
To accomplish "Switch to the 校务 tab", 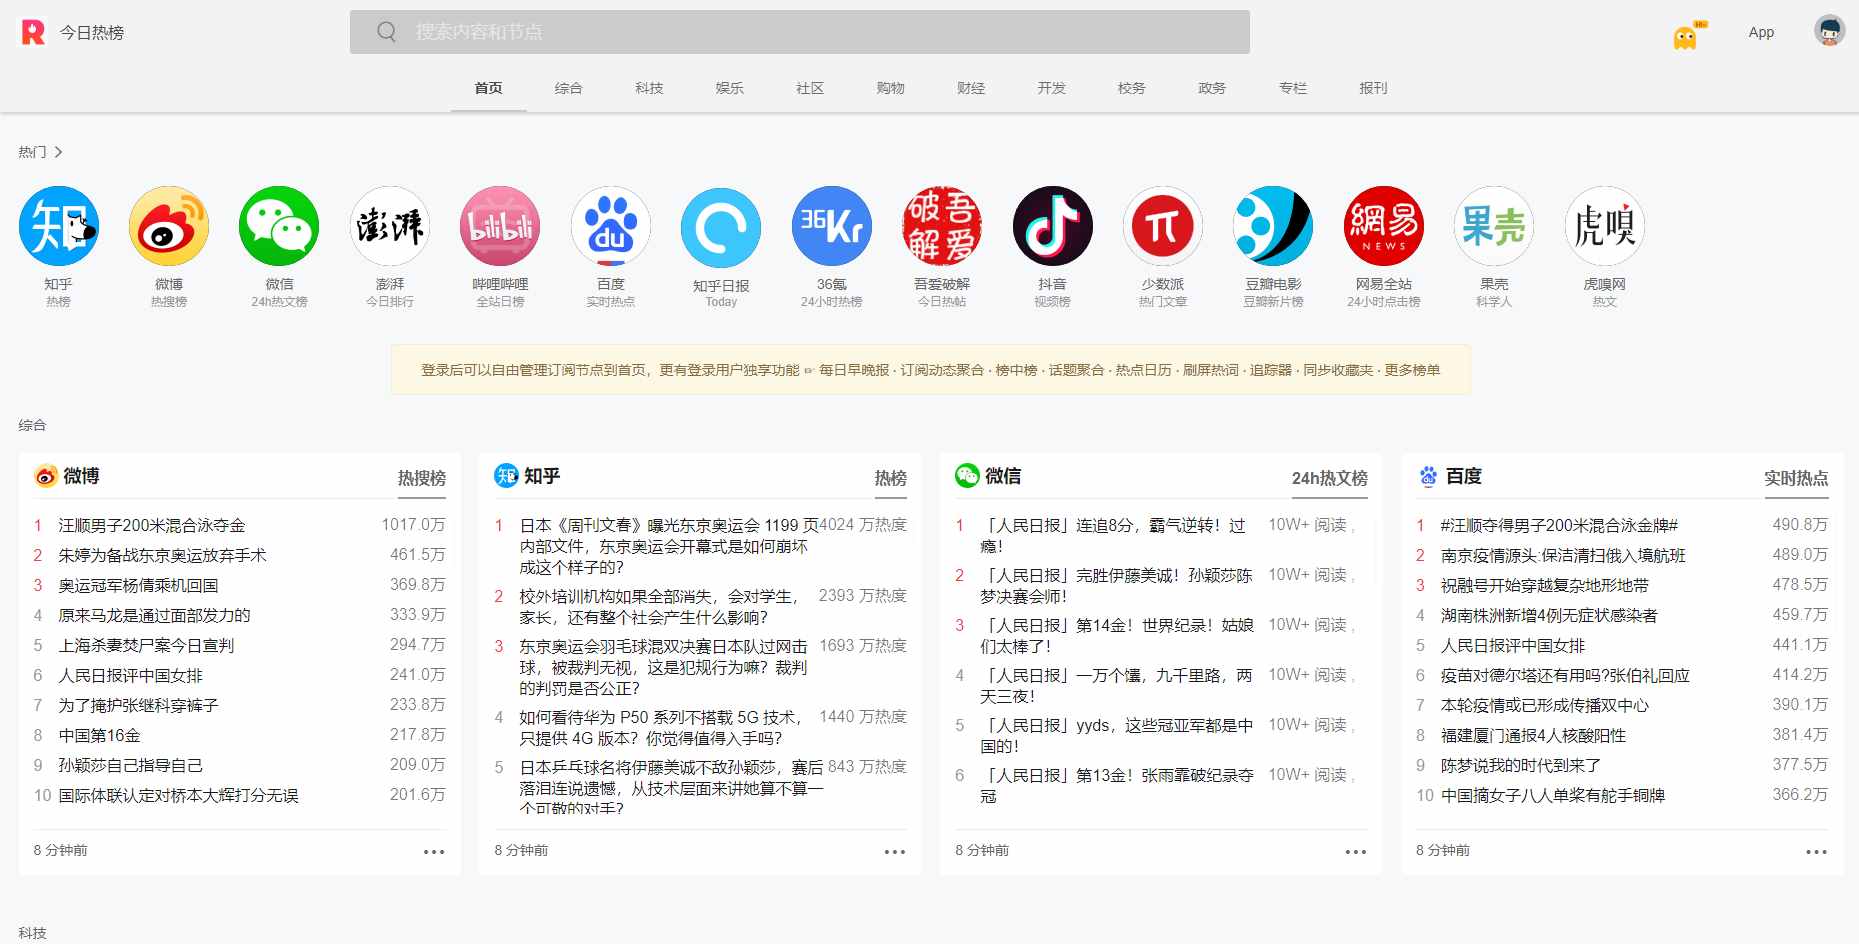I will tap(1131, 88).
